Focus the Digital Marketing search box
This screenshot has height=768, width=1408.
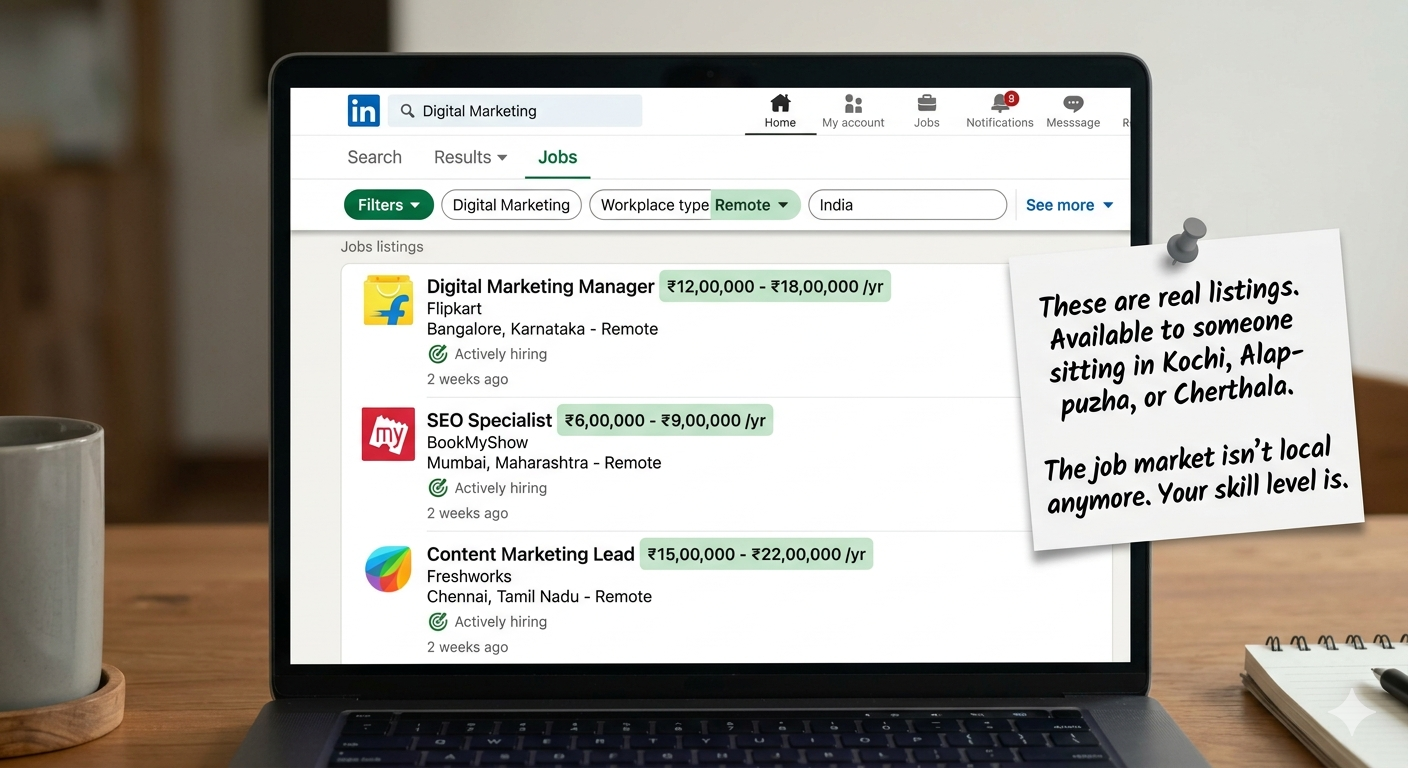click(x=515, y=111)
